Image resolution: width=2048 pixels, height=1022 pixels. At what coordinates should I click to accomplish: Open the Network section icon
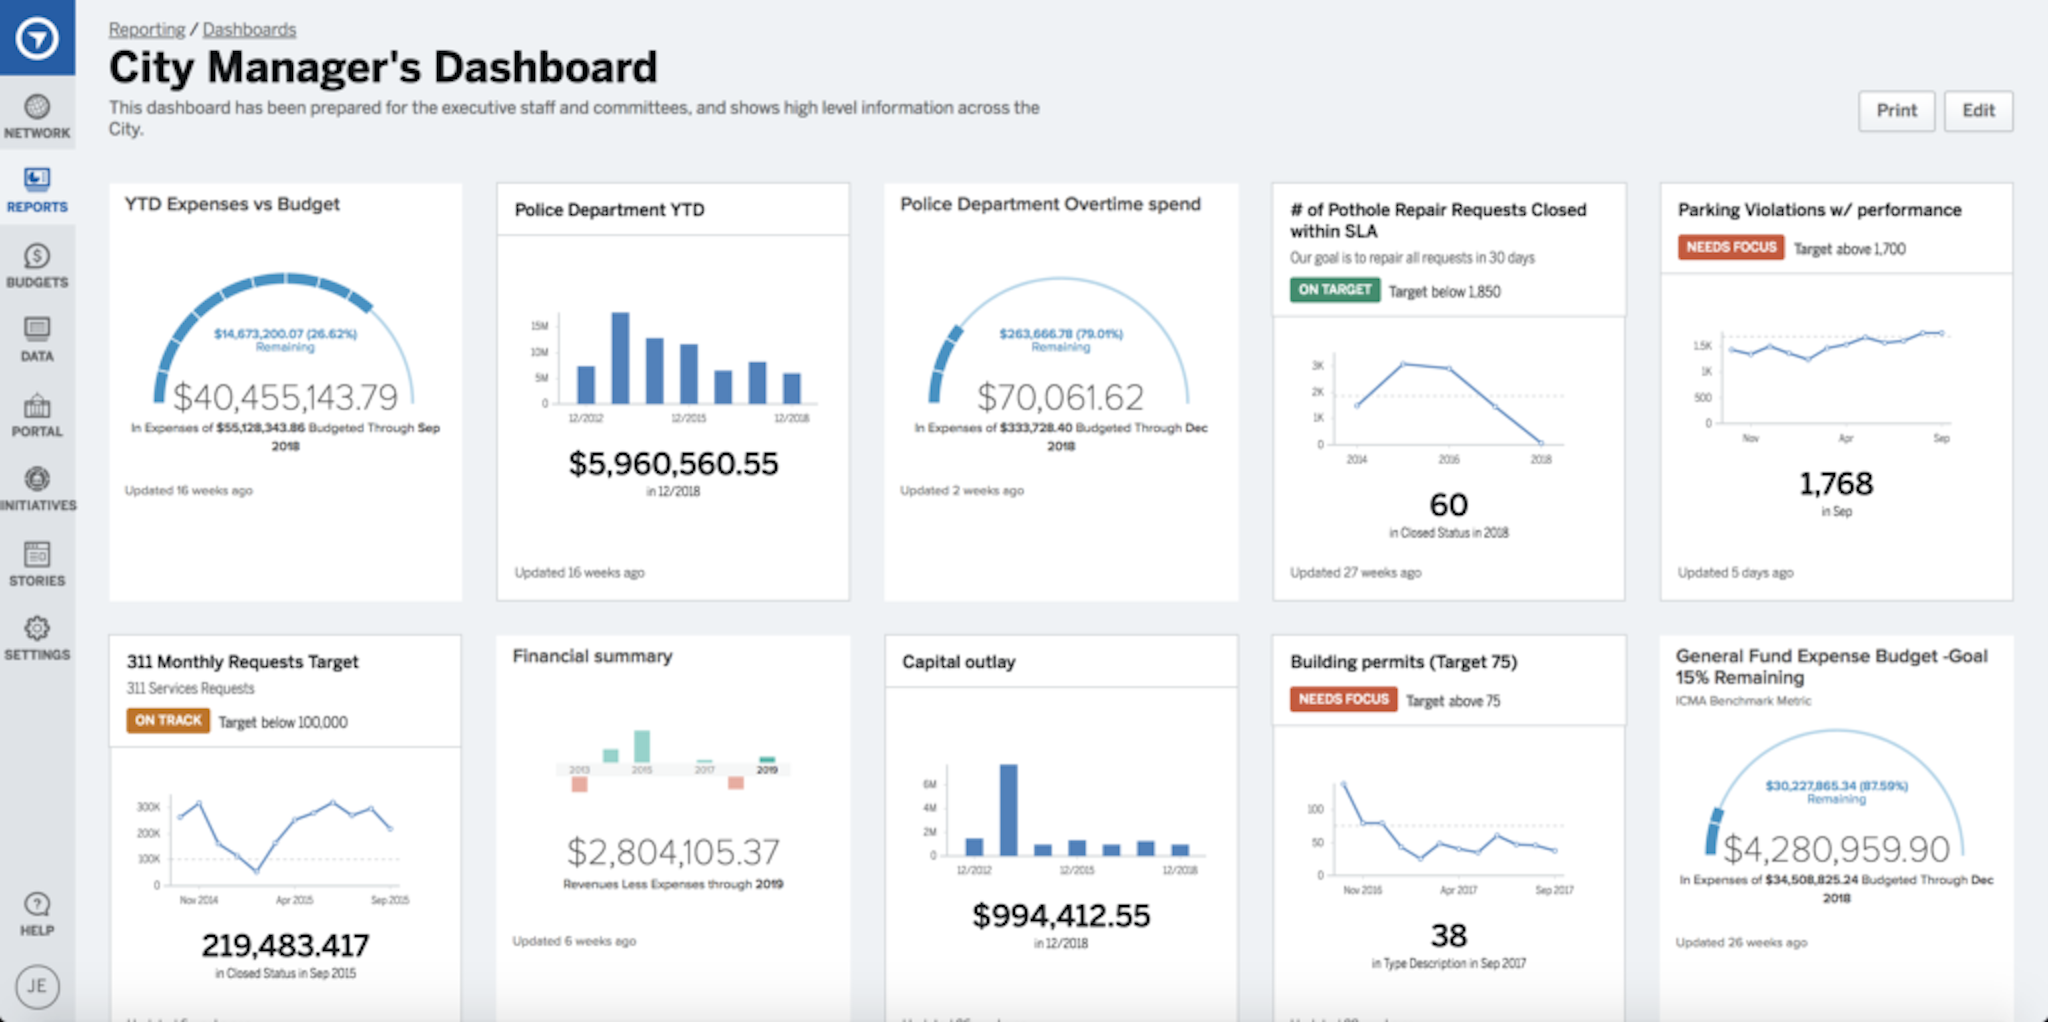tap(37, 107)
